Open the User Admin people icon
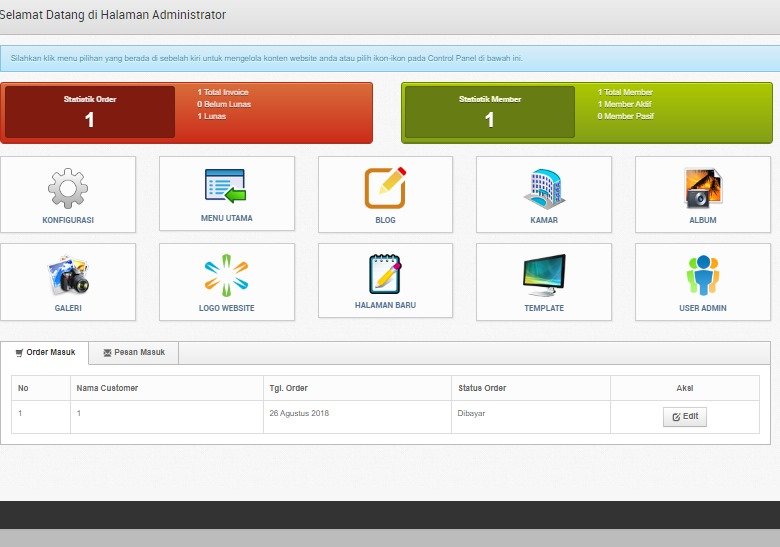780x547 pixels. (x=703, y=275)
